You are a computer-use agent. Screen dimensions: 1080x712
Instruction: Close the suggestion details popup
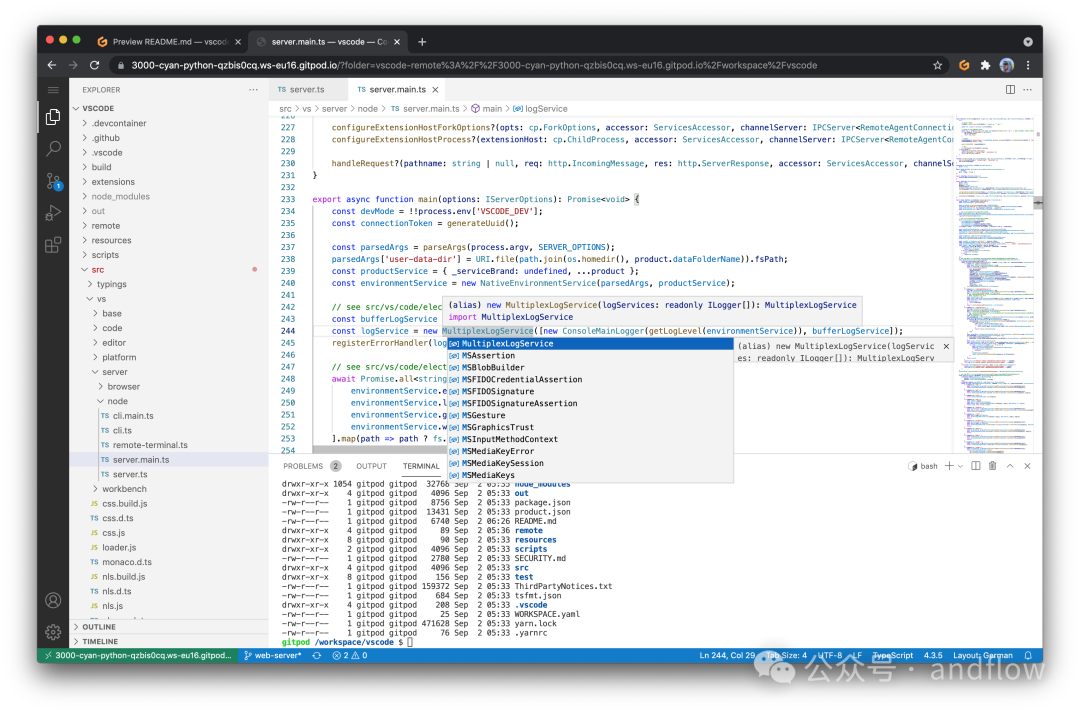point(946,346)
